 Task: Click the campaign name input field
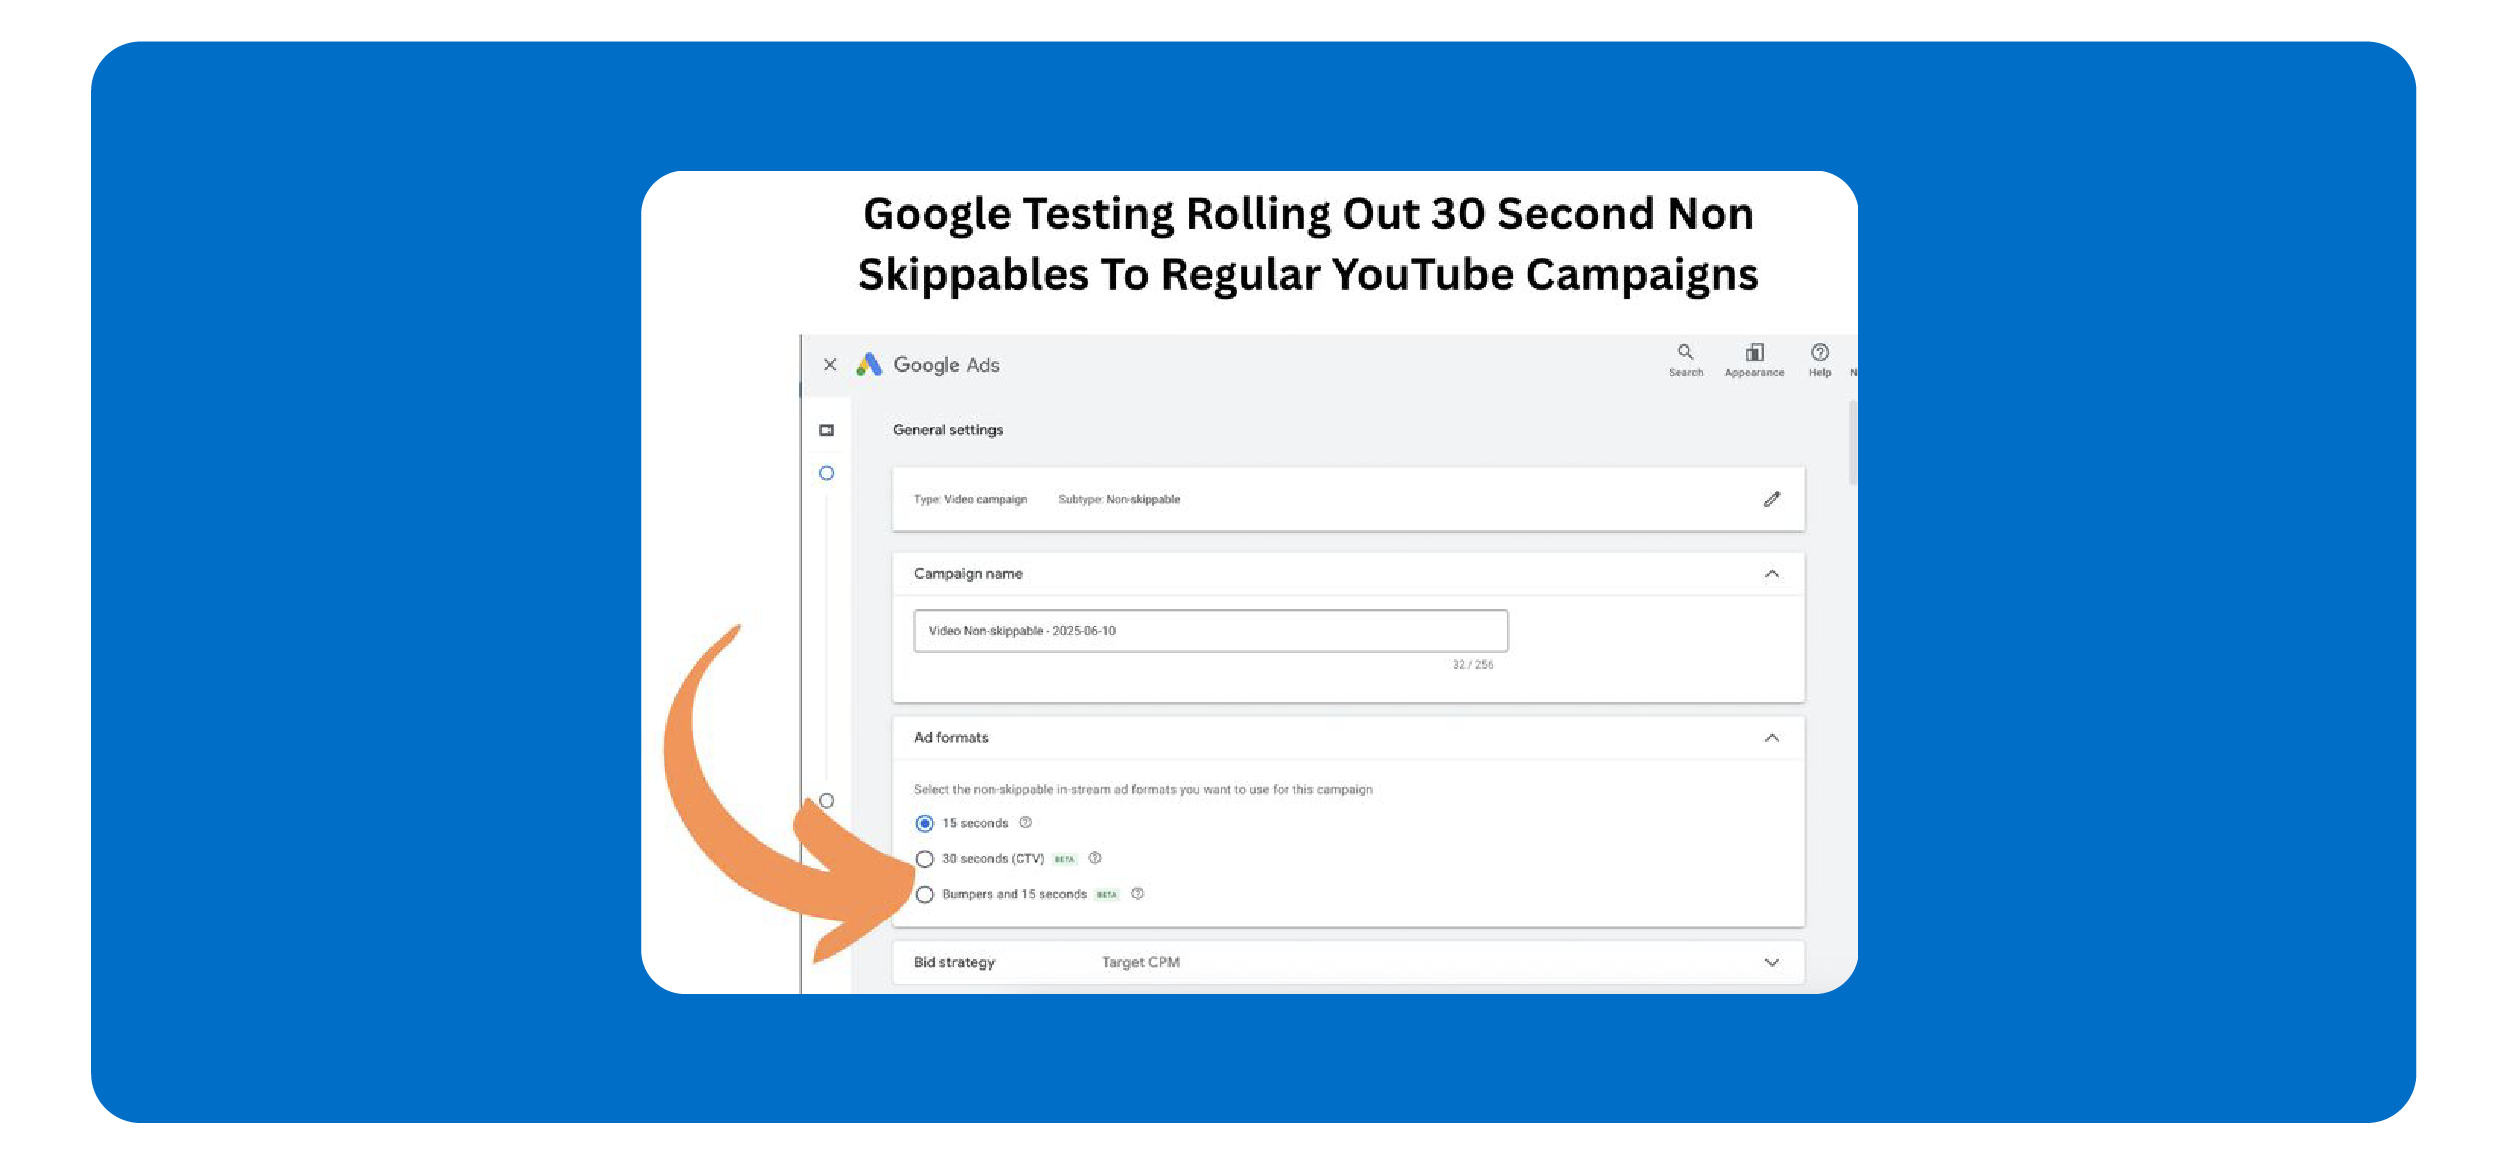pyautogui.click(x=1210, y=631)
